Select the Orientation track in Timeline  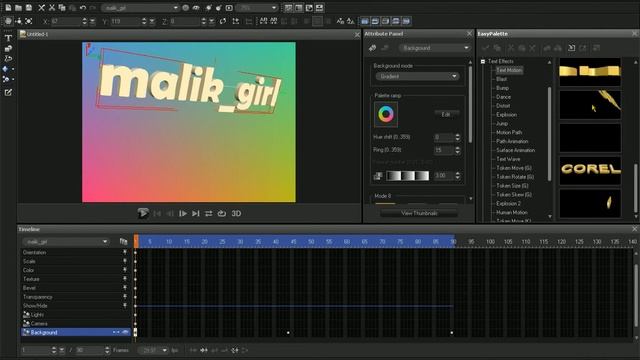pos(75,253)
